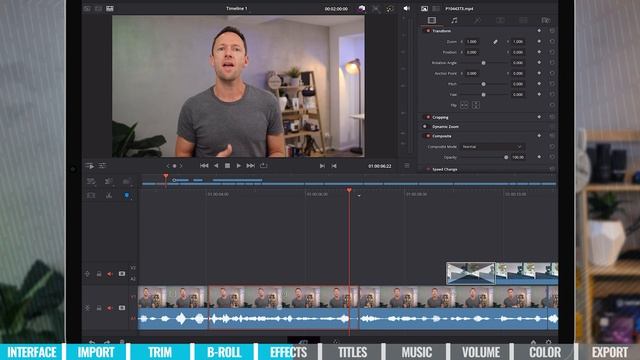Image resolution: width=640 pixels, height=360 pixels.
Task: Open the Image tab in the Inspector
Action: point(523,20)
